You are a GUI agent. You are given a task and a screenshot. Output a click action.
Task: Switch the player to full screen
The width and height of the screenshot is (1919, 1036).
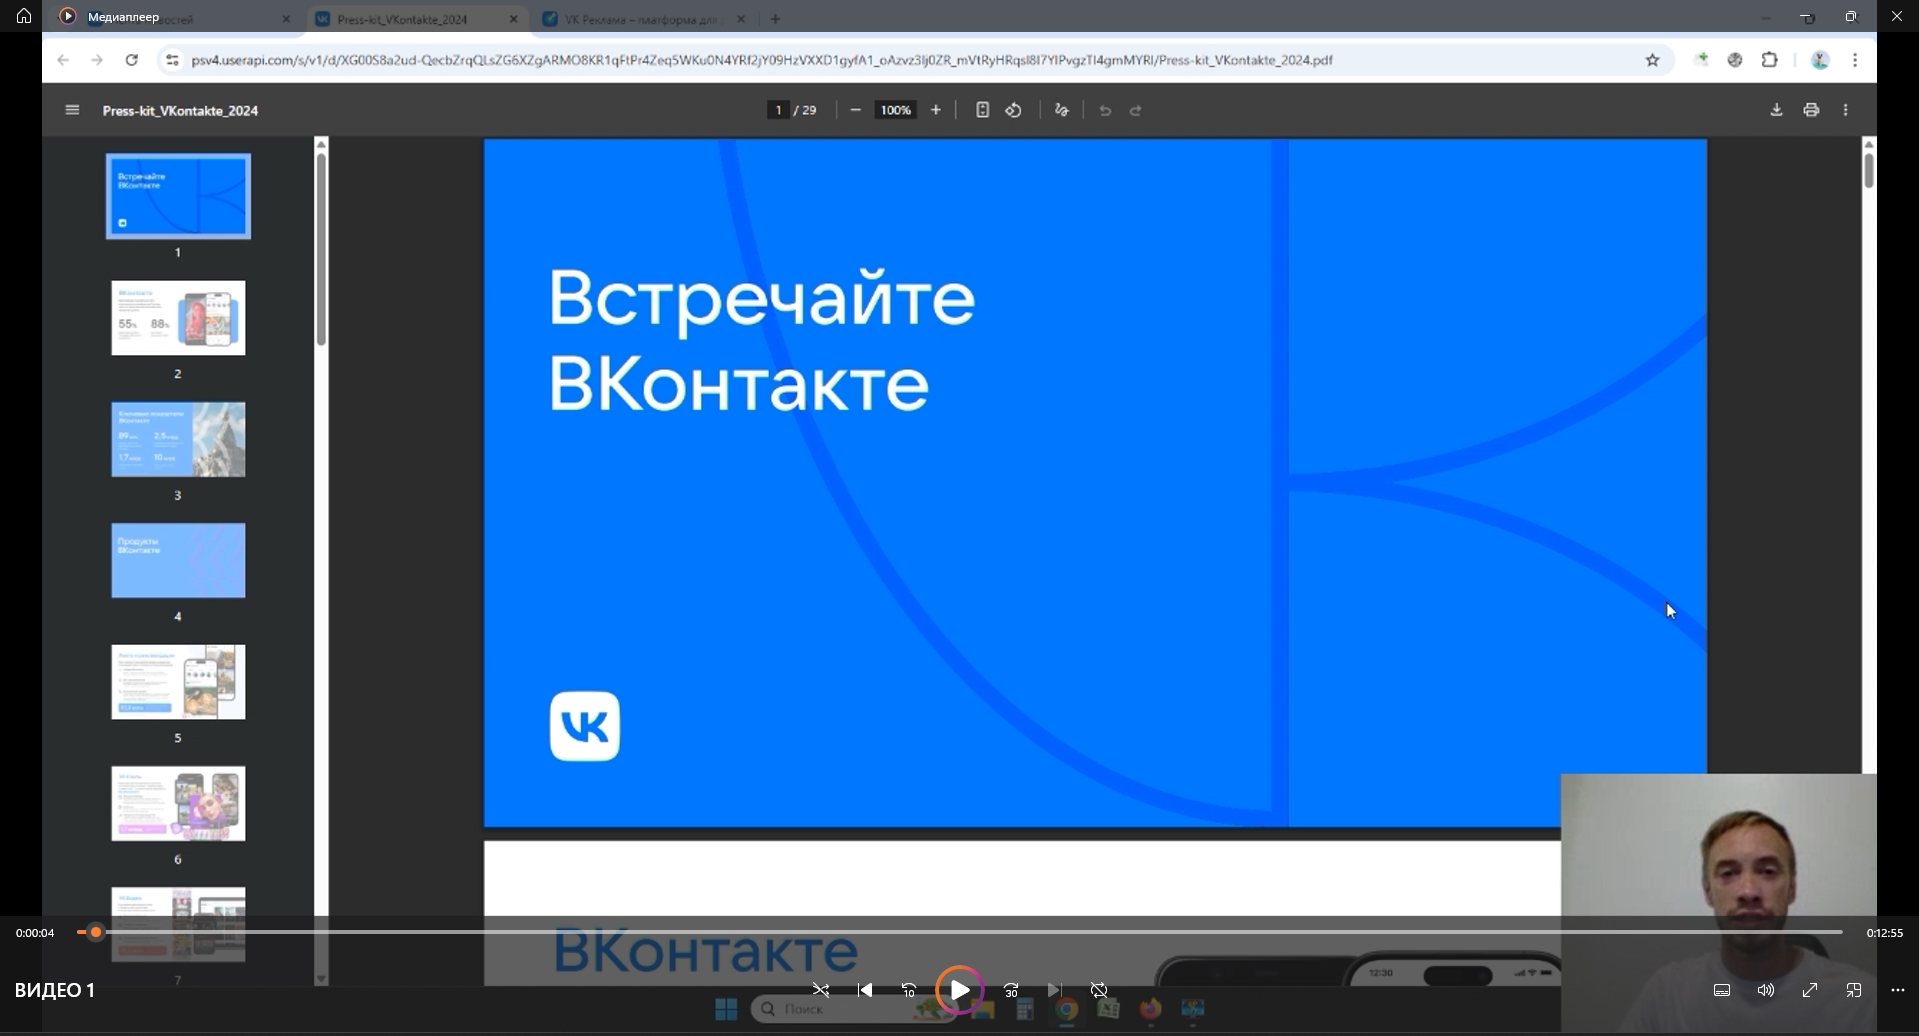1810,990
